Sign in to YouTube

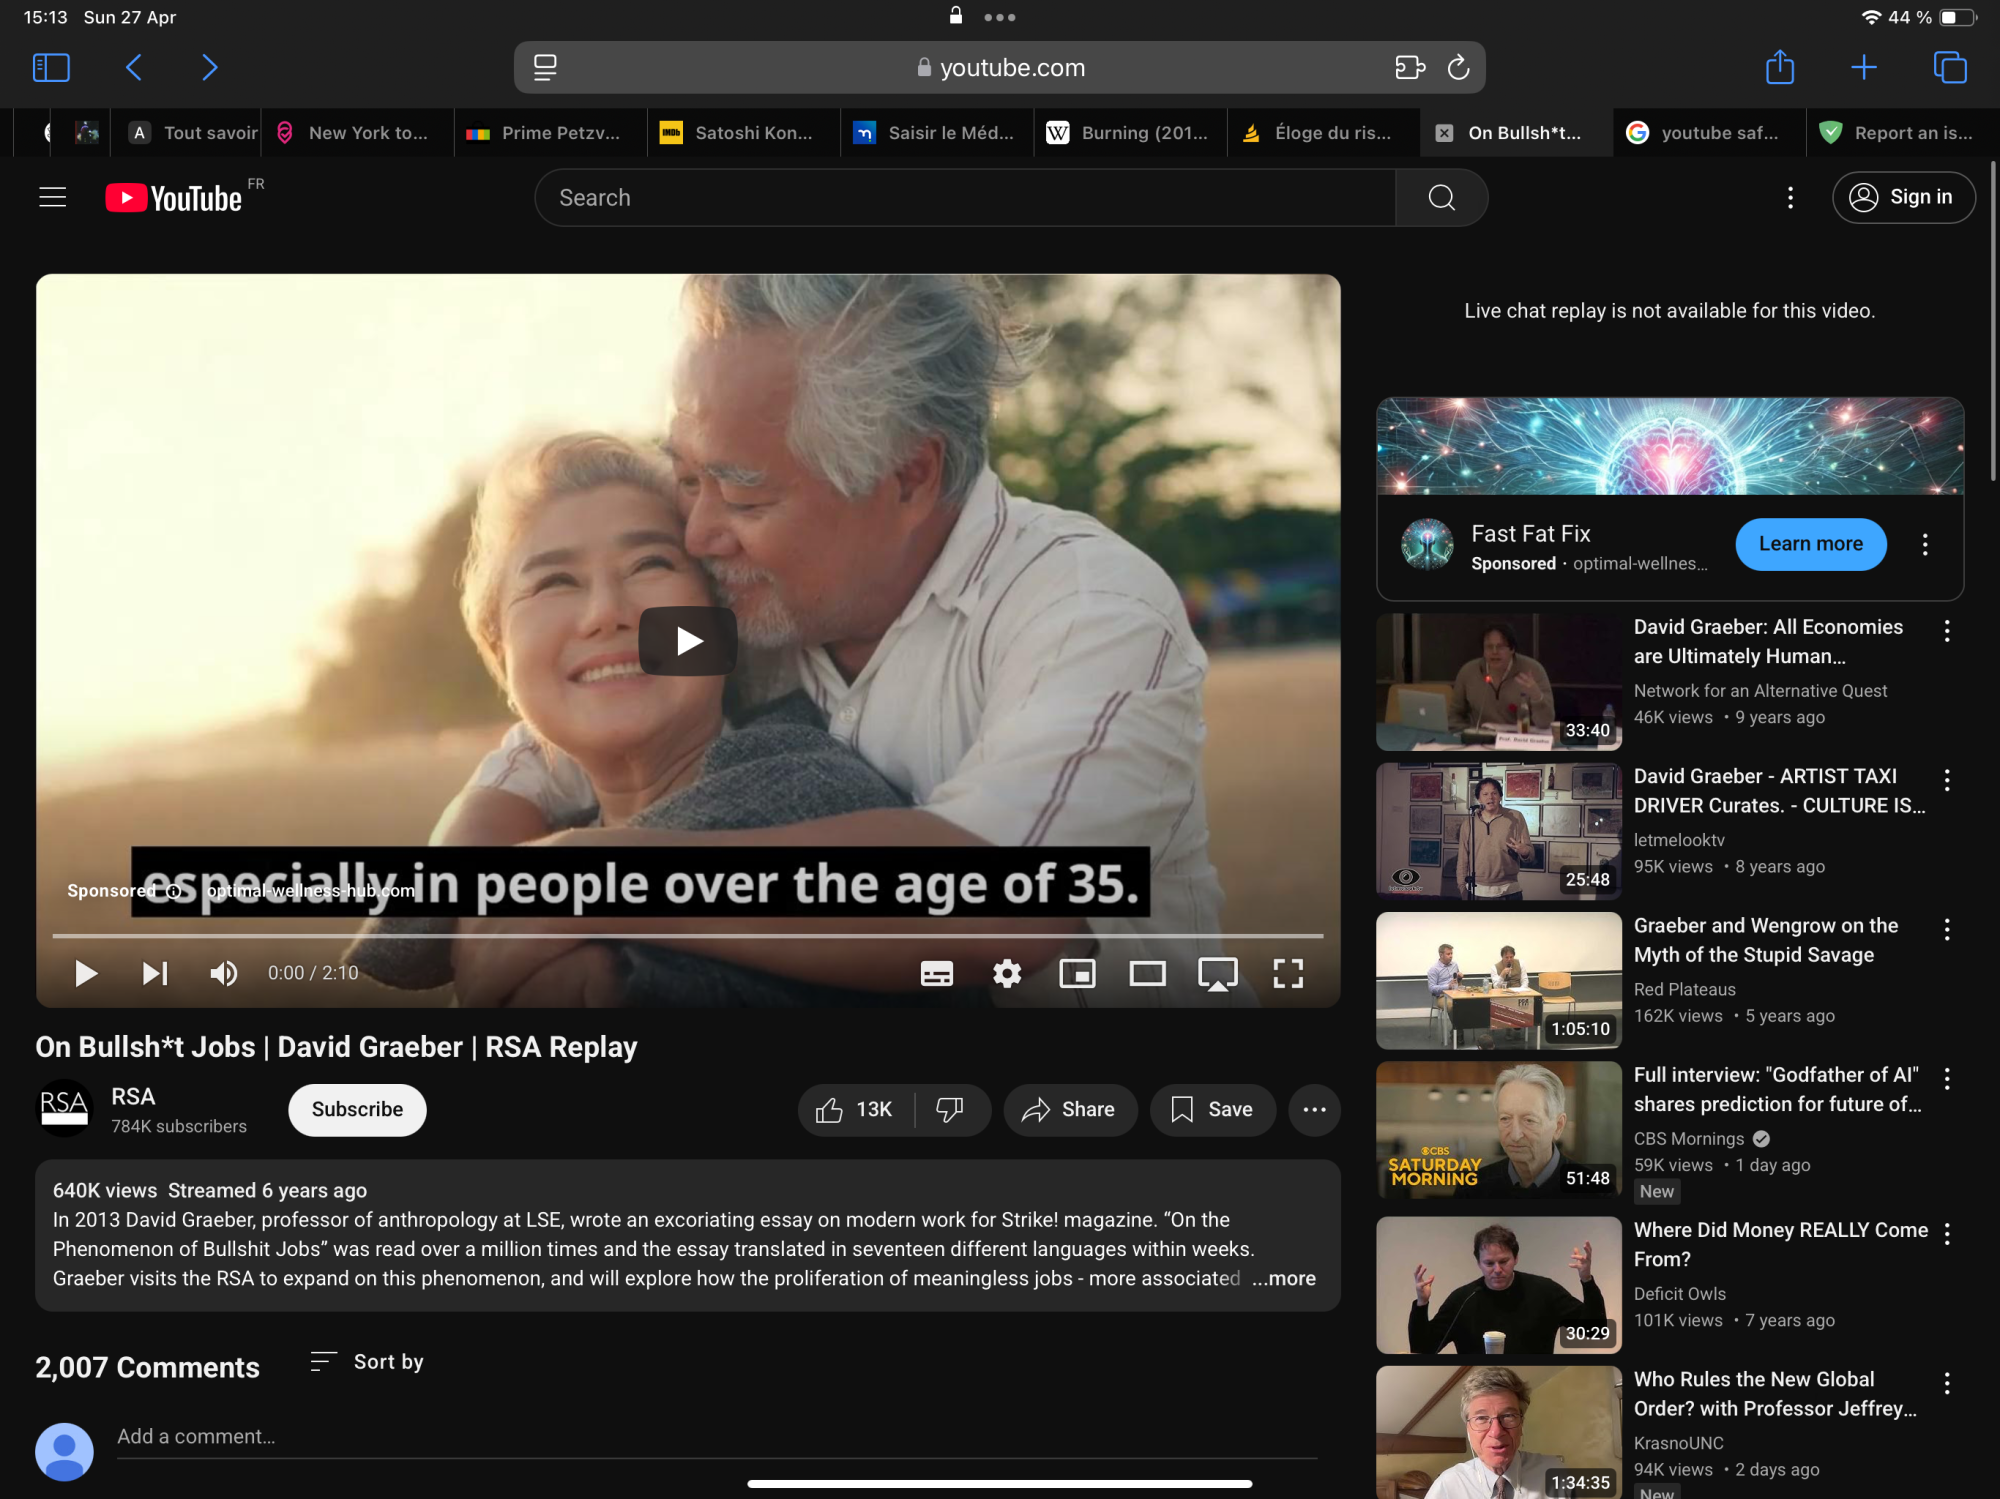click(x=1903, y=197)
